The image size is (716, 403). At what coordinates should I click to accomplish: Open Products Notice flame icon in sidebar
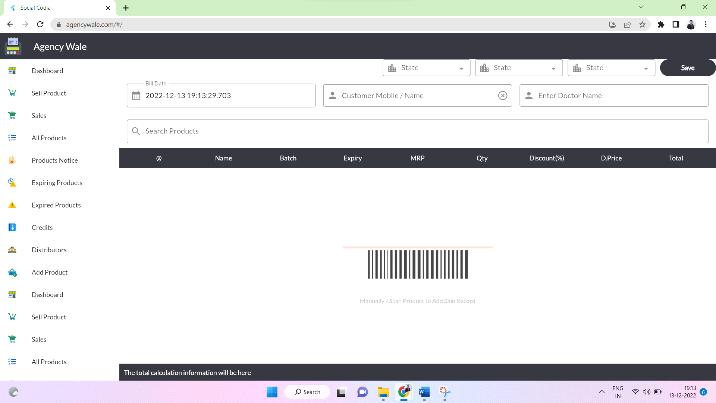[12, 160]
